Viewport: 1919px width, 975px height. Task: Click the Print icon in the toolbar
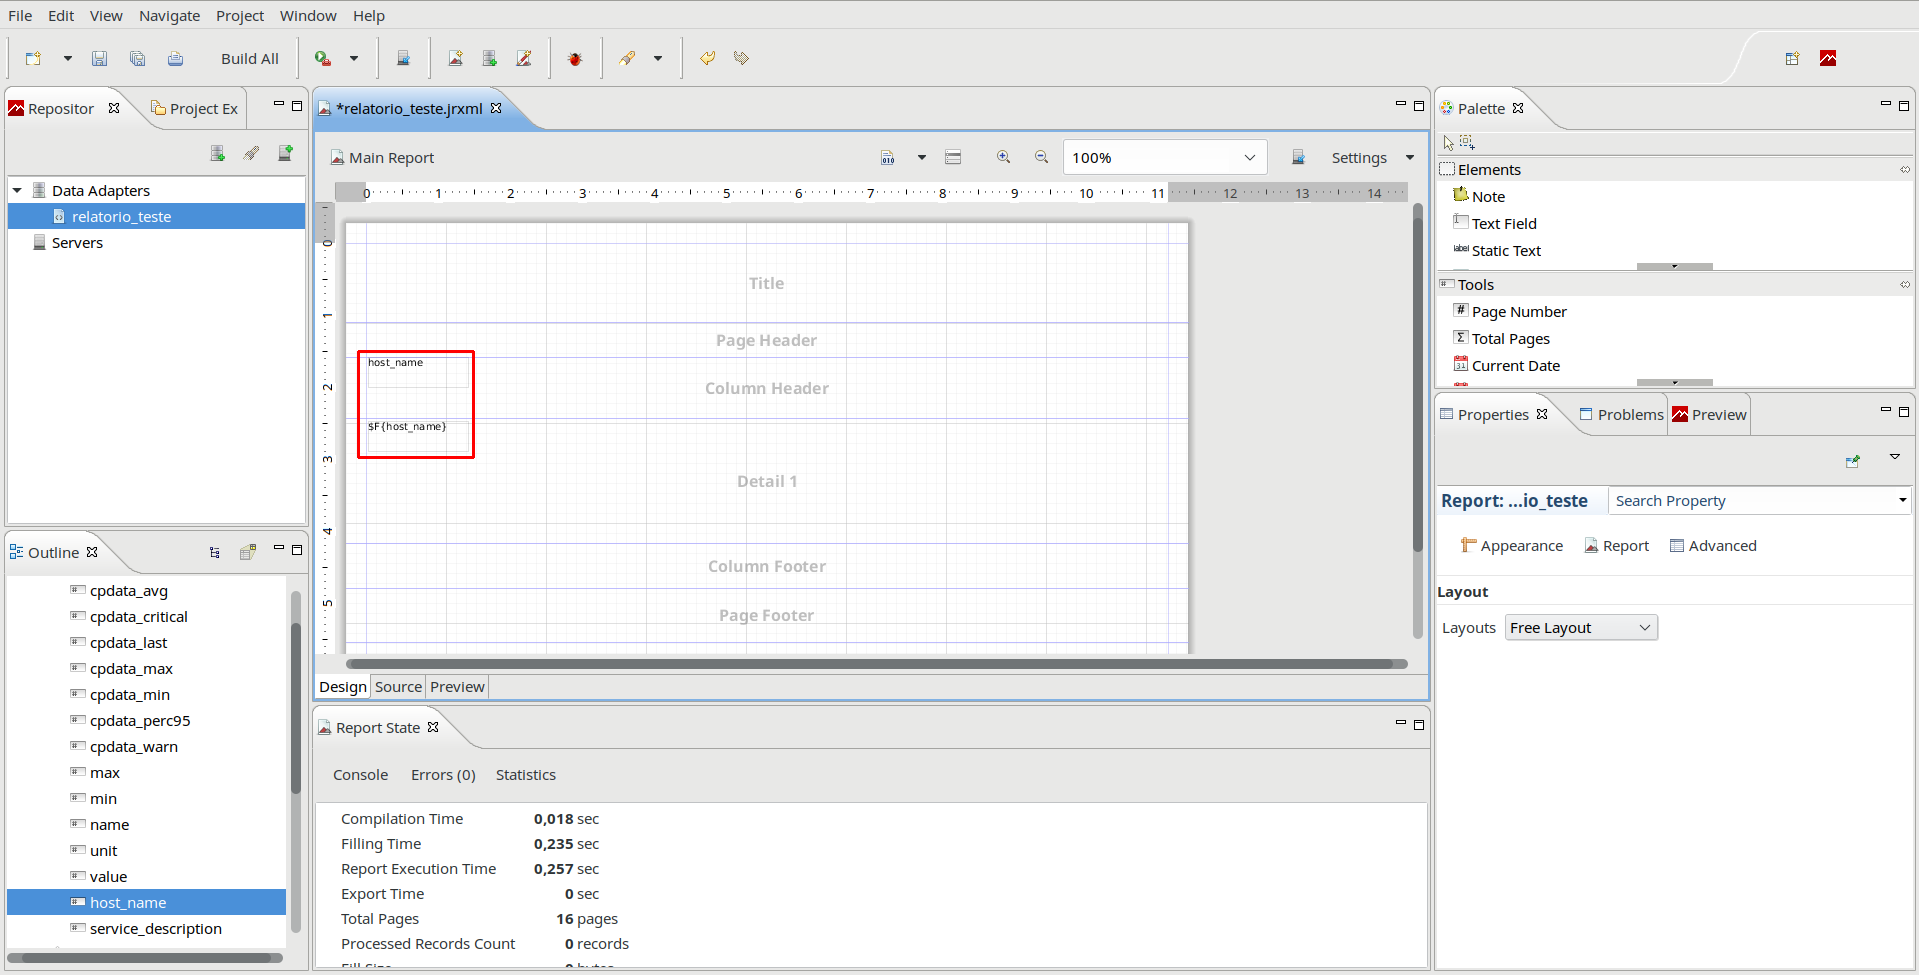click(175, 59)
